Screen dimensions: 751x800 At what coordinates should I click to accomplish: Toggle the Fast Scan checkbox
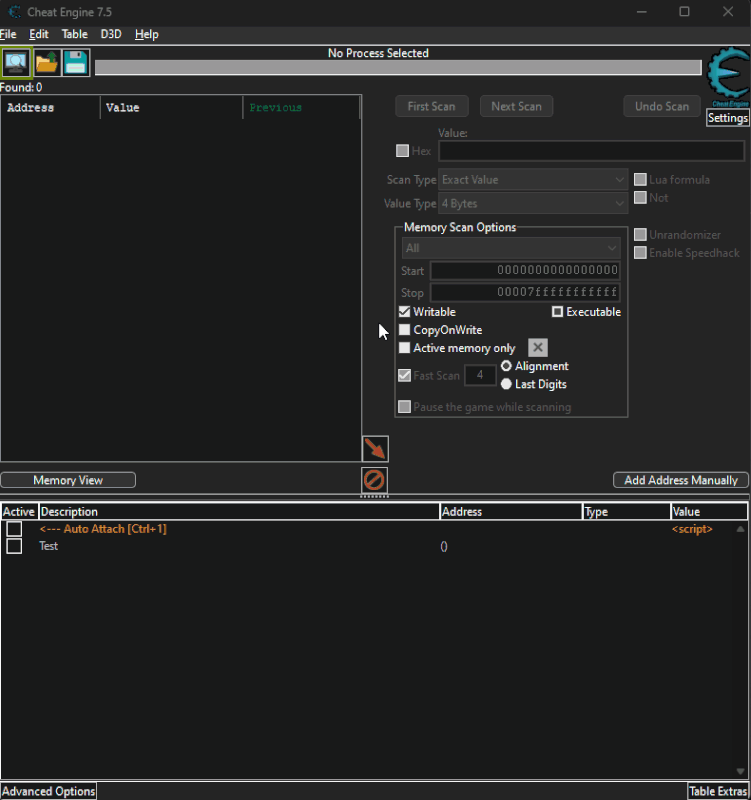[x=404, y=376]
